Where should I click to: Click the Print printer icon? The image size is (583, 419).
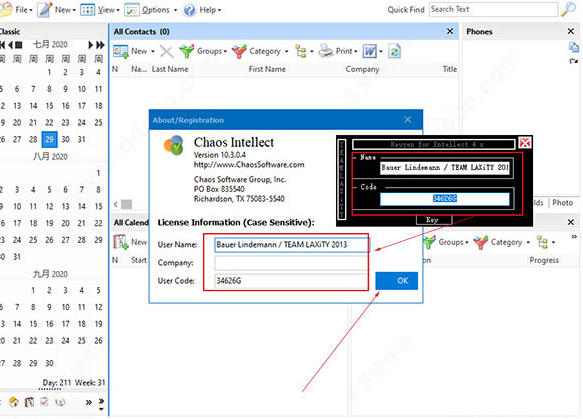click(x=326, y=51)
